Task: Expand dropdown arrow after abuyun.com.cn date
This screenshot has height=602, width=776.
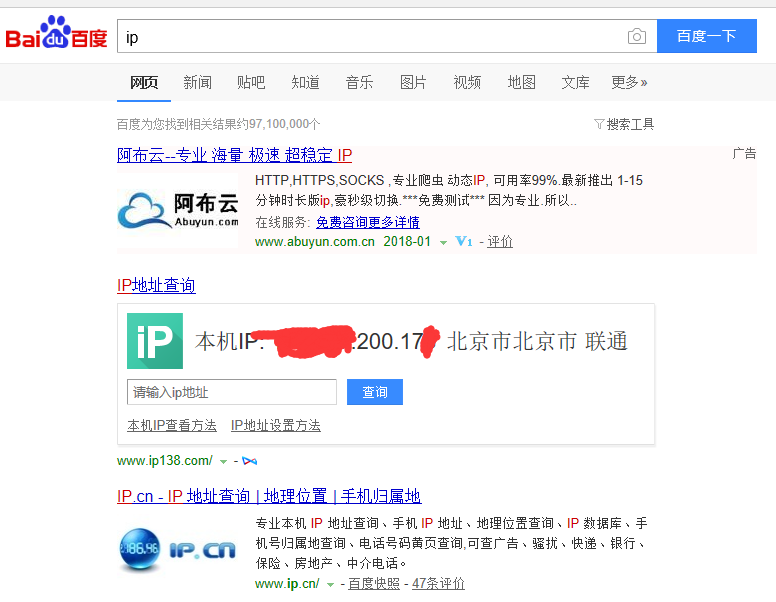Action: (x=443, y=243)
